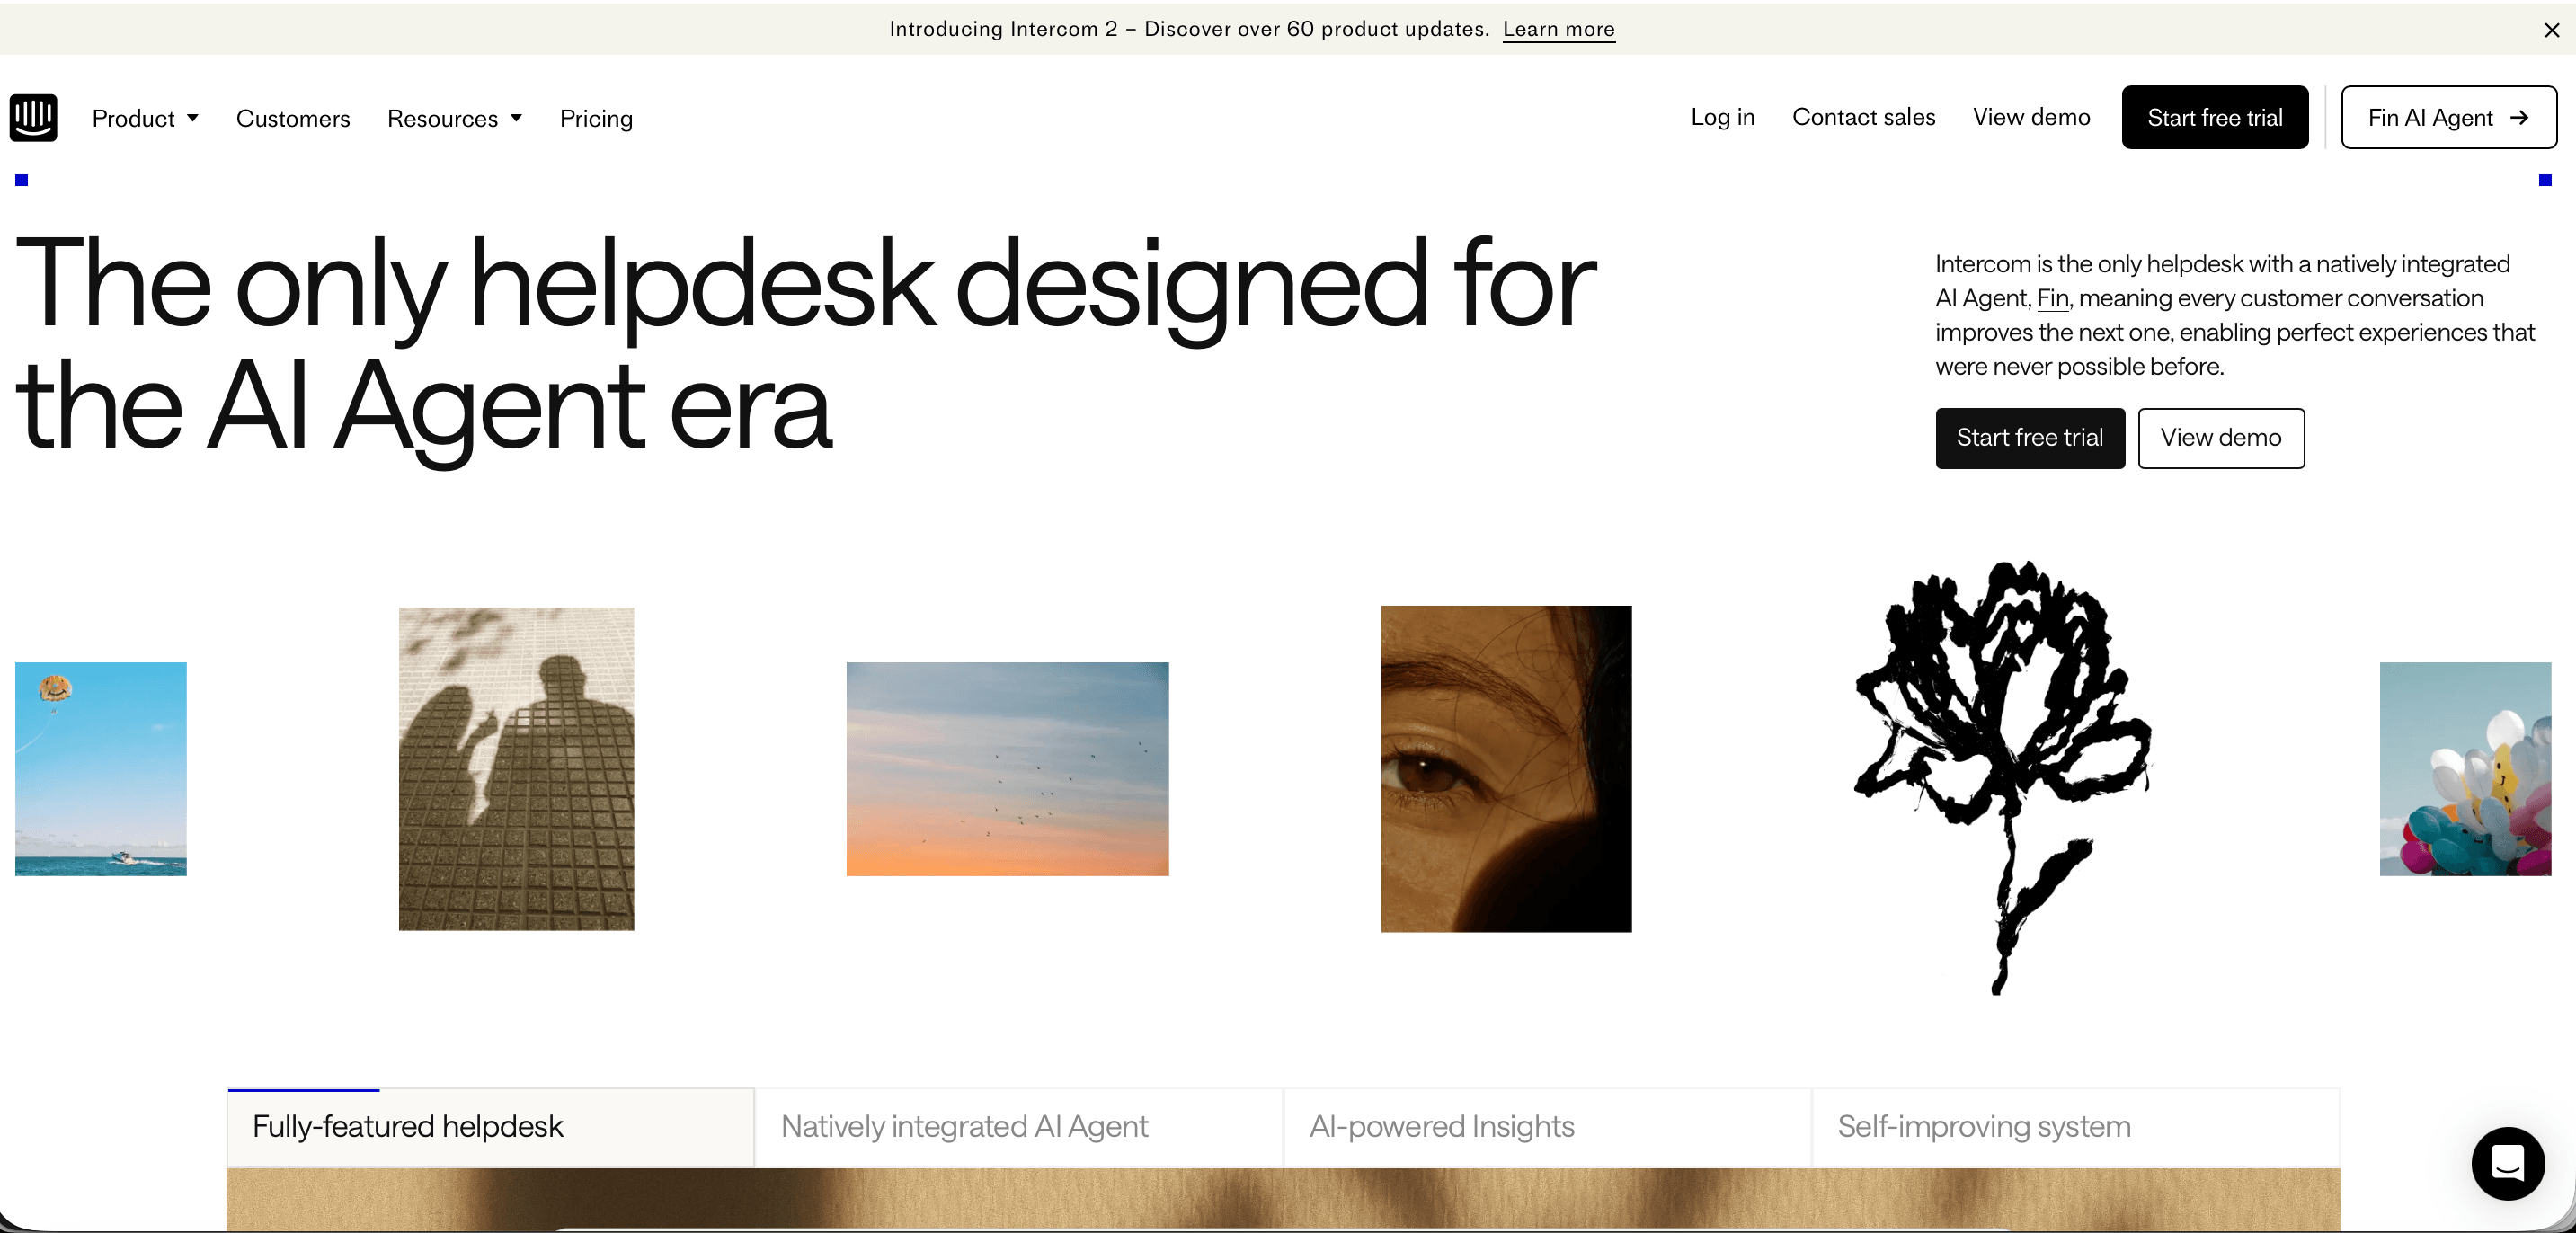
Task: Click the Fin link in the hero paragraph
Action: [x=2052, y=298]
